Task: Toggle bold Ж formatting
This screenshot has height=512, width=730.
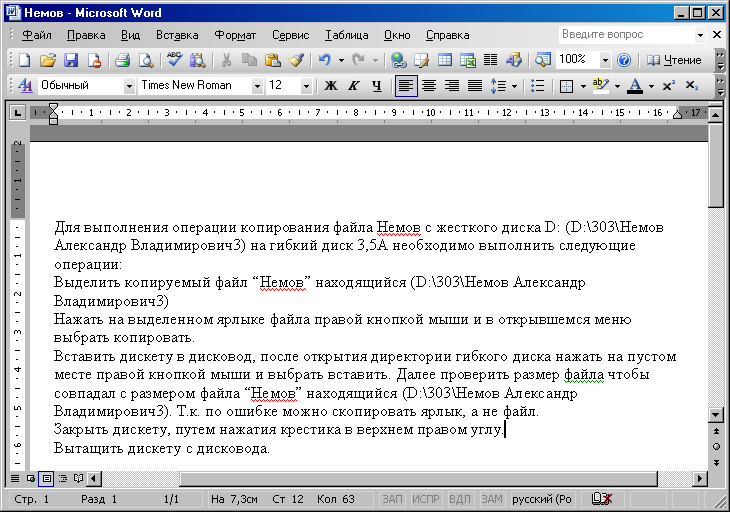Action: click(x=331, y=86)
